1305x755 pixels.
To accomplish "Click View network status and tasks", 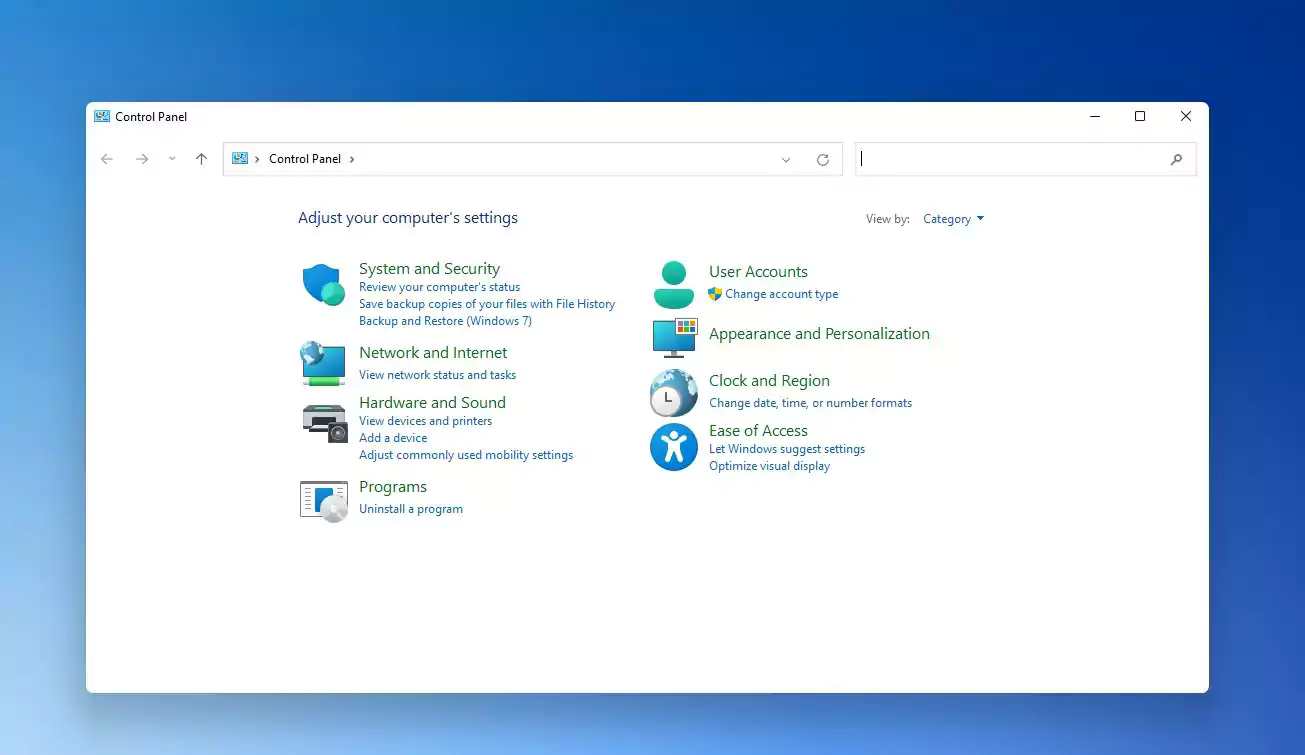I will point(437,375).
